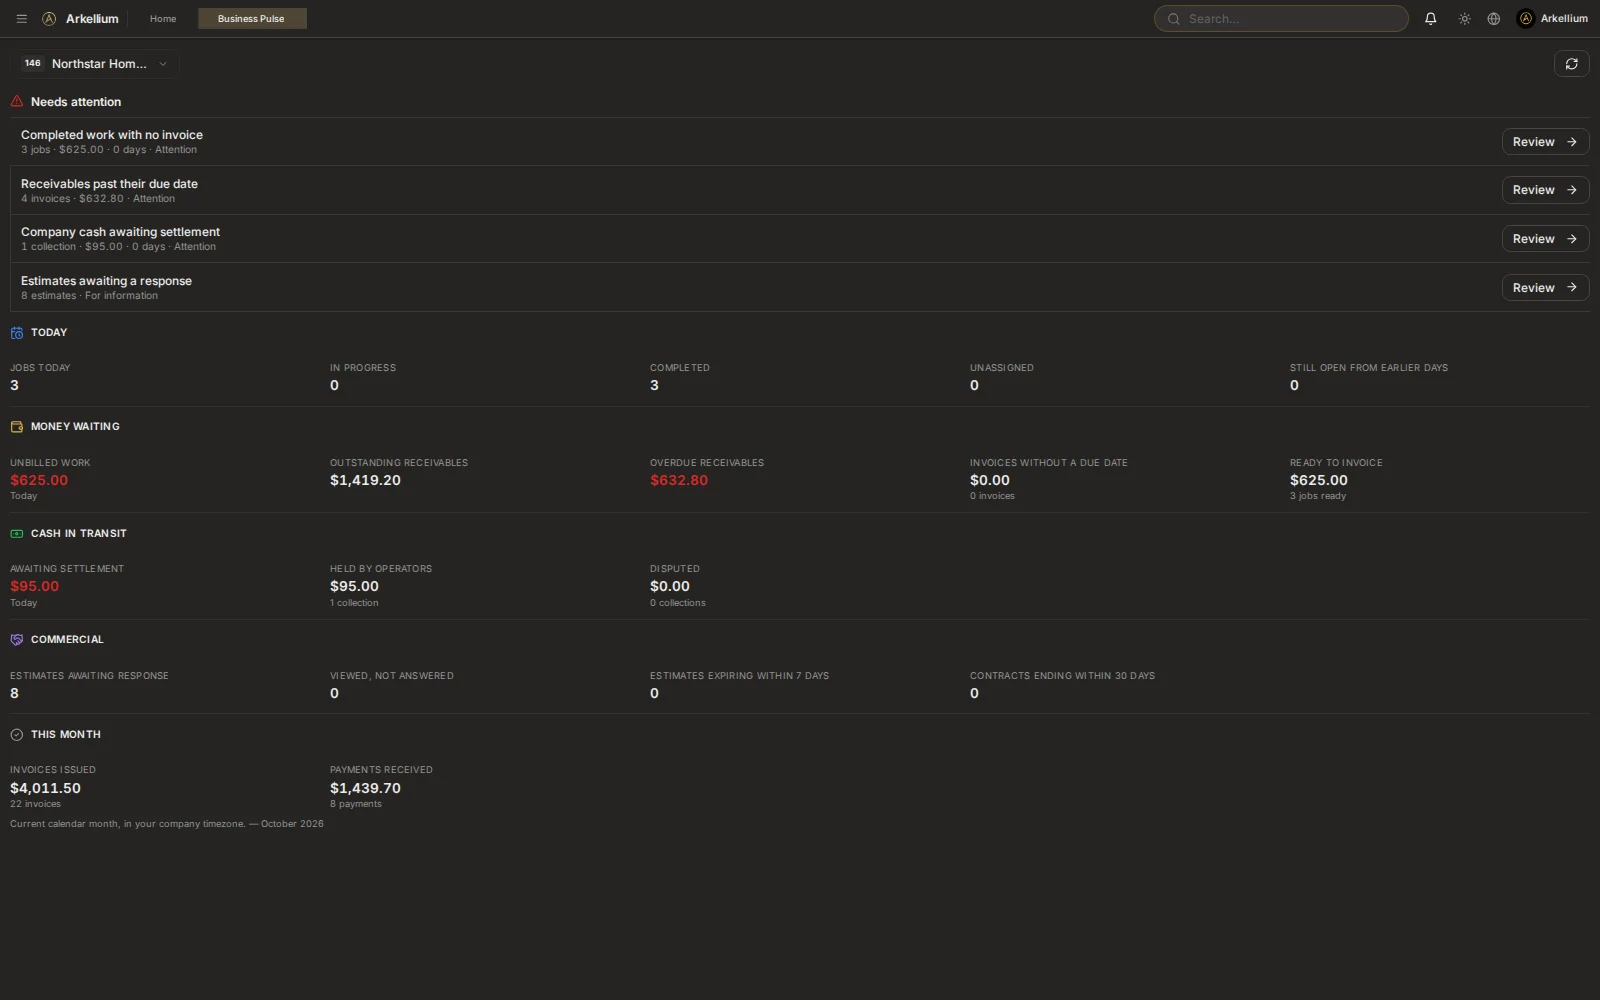Click the Arkellium user avatar
Screen dimensions: 1600x1000
click(1526, 19)
